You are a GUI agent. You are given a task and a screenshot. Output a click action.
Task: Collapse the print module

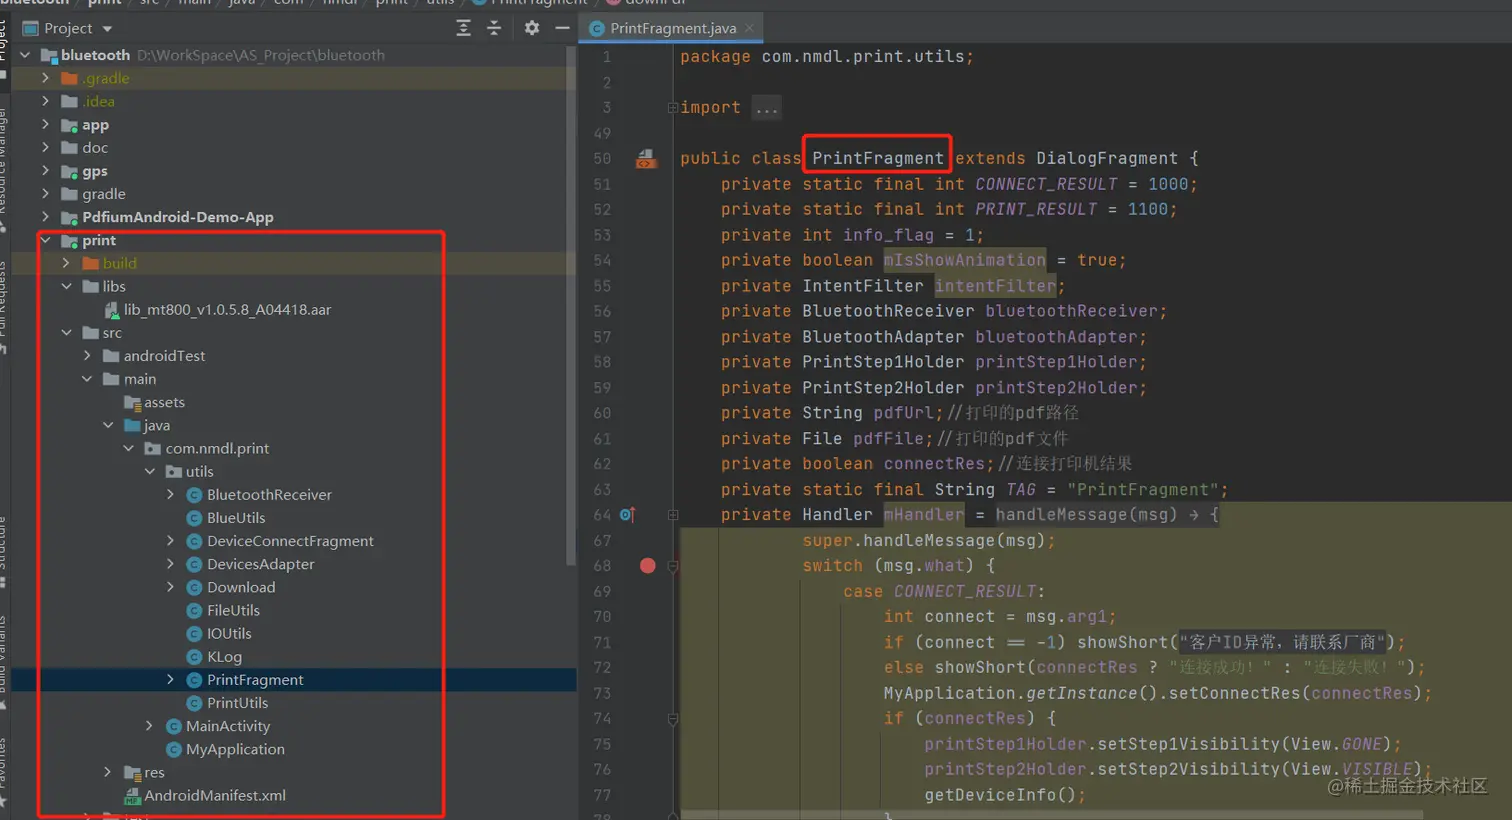pyautogui.click(x=46, y=240)
